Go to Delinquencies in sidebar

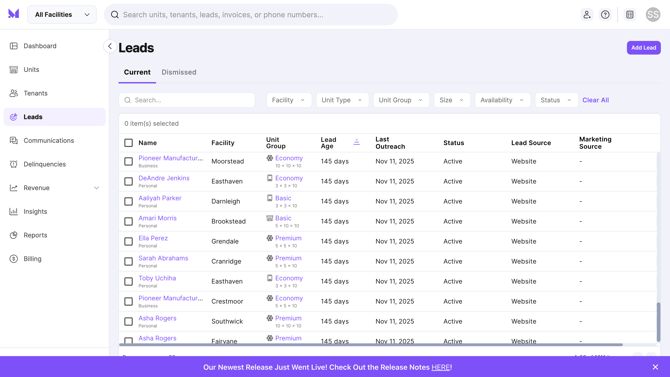click(x=54, y=164)
